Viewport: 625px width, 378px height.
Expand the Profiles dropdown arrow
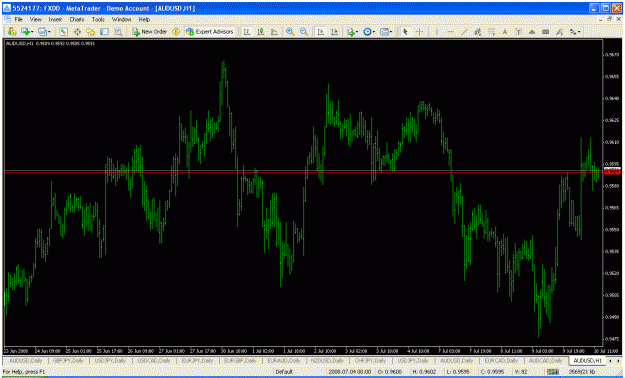49,32
